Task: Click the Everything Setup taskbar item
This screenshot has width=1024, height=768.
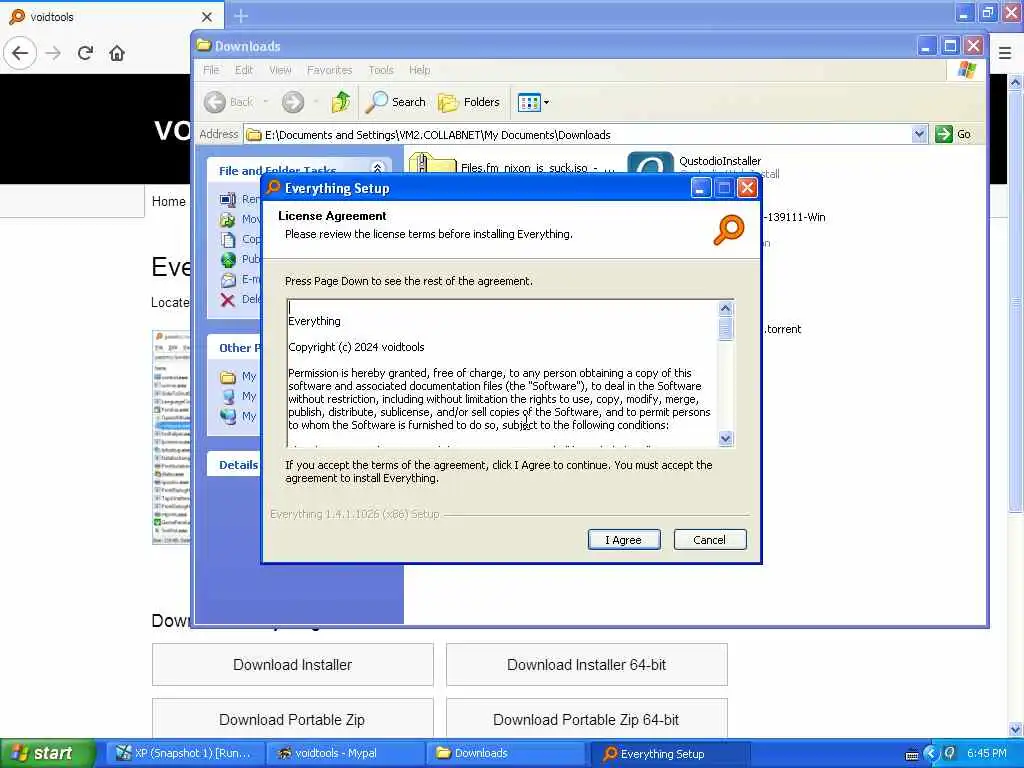Action: pos(669,753)
